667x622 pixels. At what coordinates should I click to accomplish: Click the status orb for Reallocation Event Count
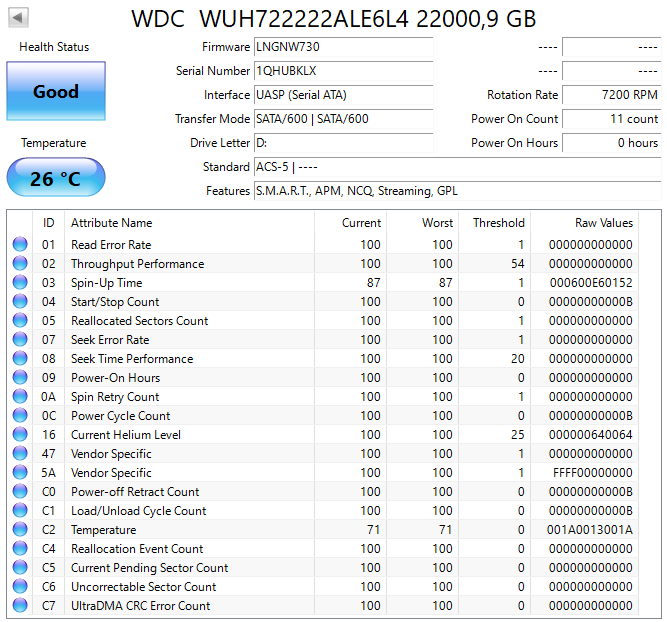point(20,548)
